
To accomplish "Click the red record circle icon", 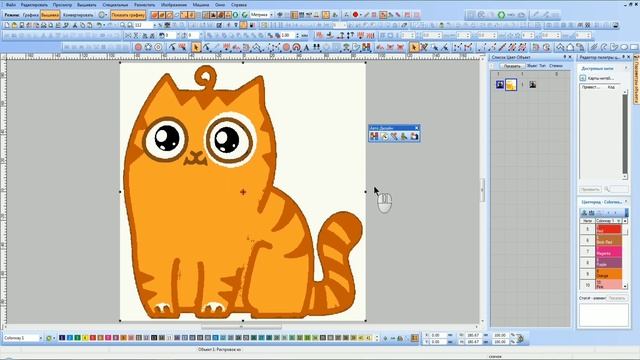I will pyautogui.click(x=355, y=15).
